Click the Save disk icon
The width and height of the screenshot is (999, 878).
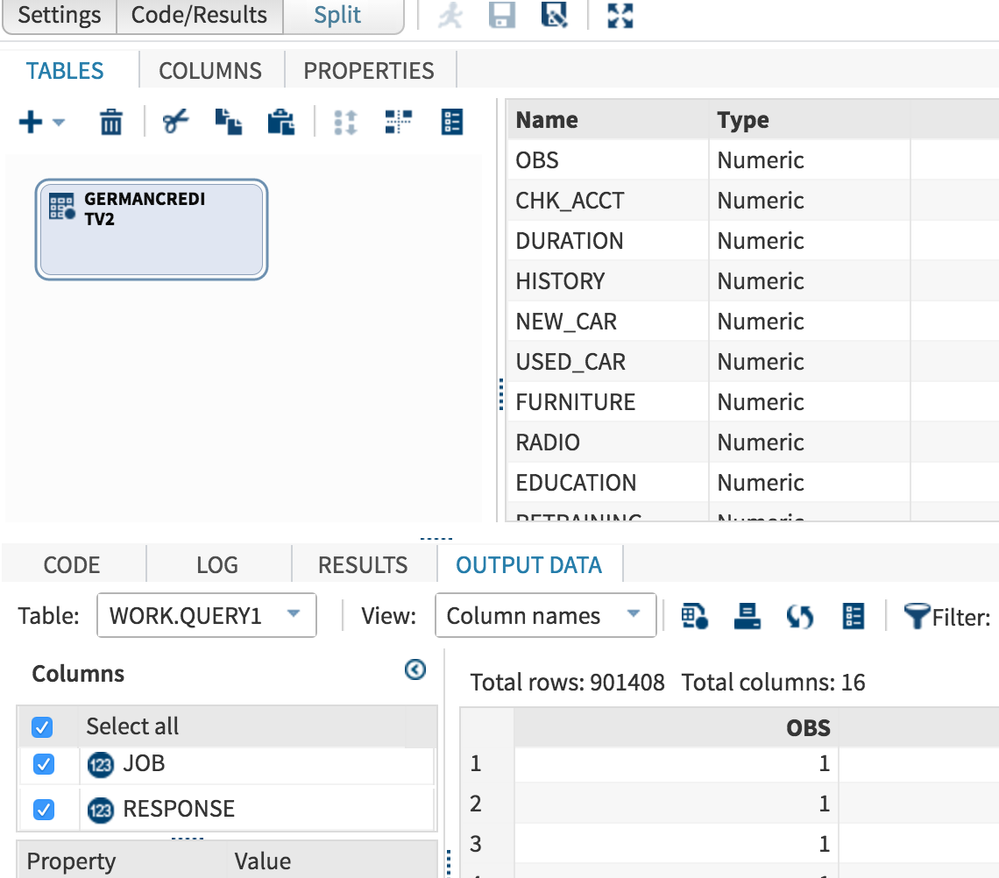(502, 16)
